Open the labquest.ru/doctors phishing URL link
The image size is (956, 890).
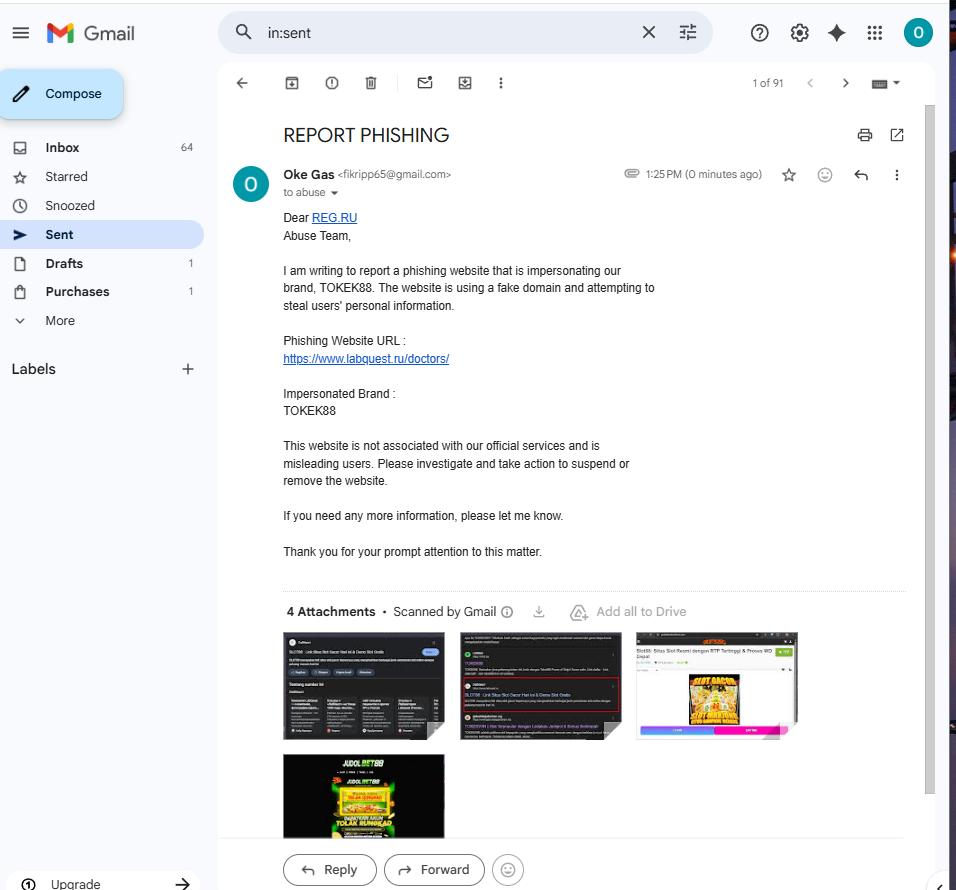(x=366, y=358)
